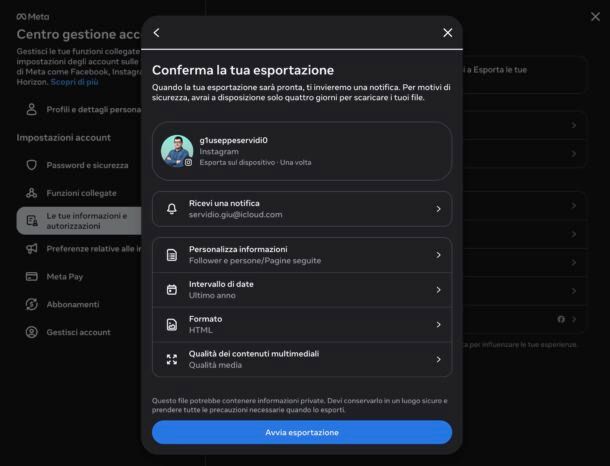The width and height of the screenshot is (610, 466).
Task: Click the icon for Le tue informazioni
Action: pos(32,221)
